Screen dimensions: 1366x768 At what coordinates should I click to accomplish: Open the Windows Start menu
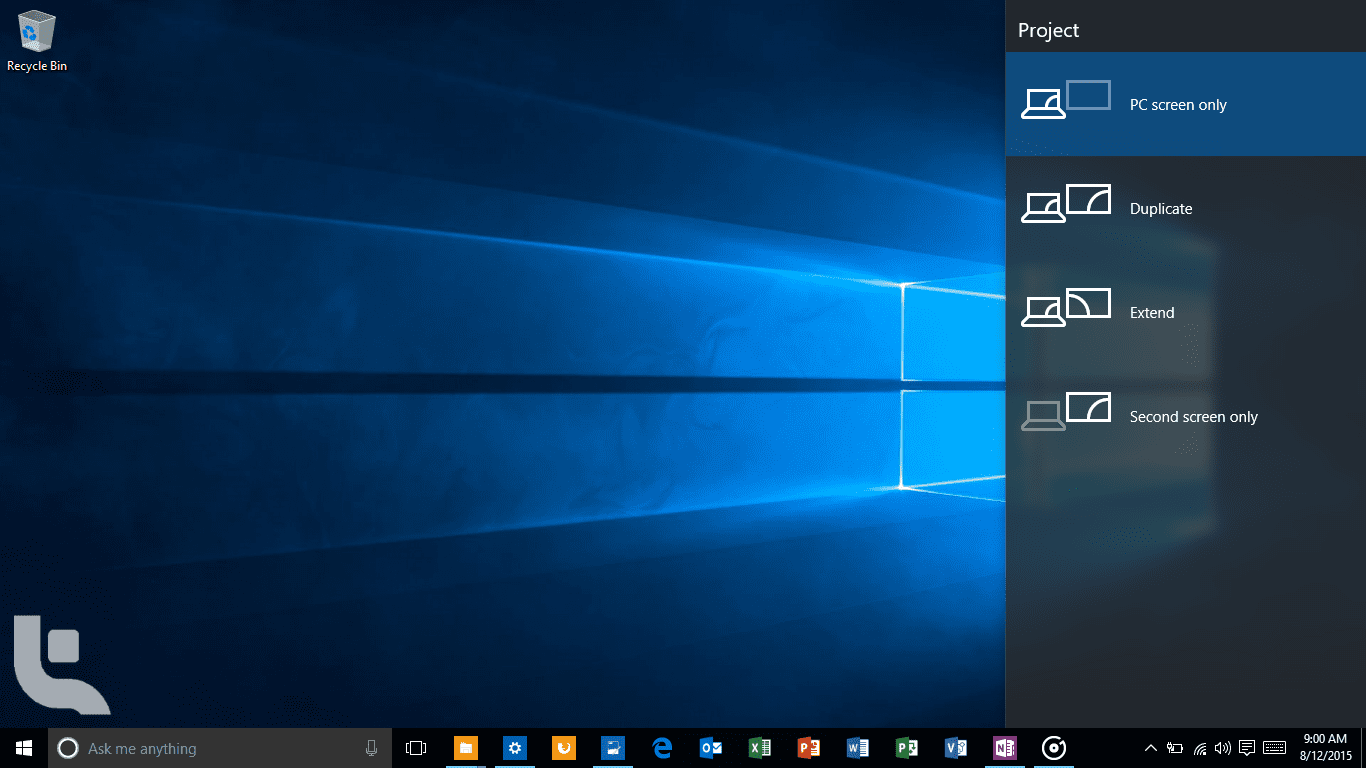[x=24, y=748]
